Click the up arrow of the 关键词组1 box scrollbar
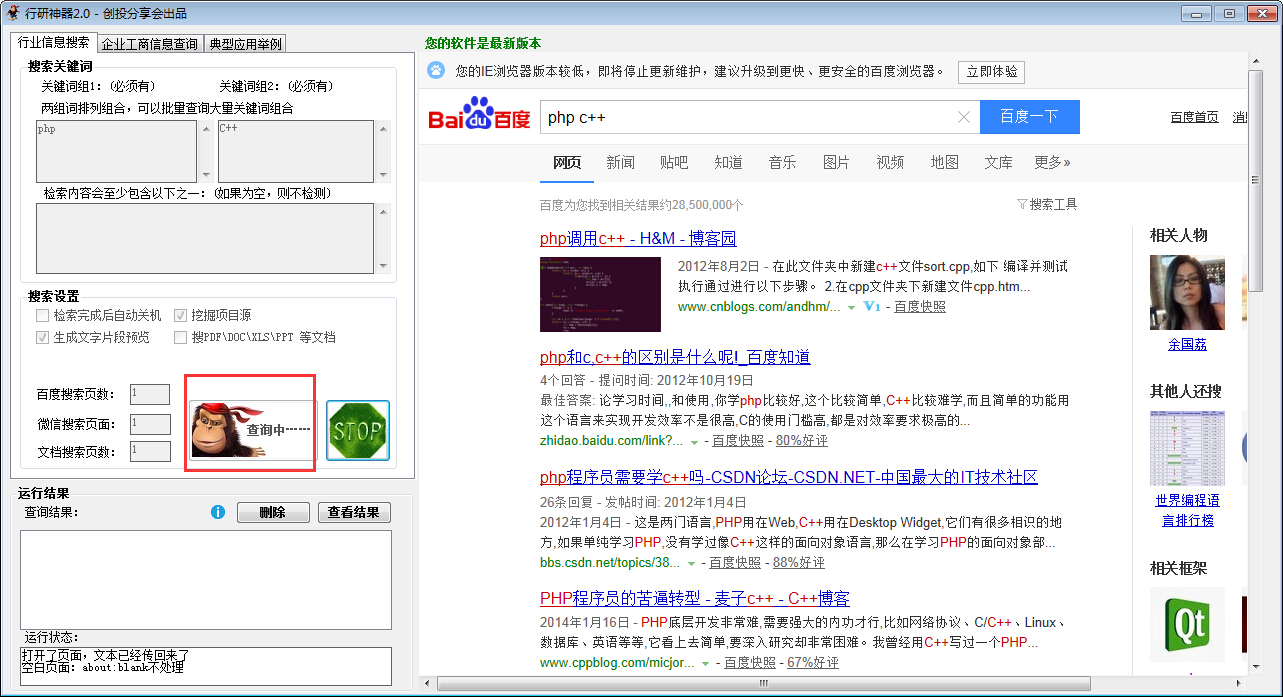The height and width of the screenshot is (697, 1283). click(x=207, y=128)
